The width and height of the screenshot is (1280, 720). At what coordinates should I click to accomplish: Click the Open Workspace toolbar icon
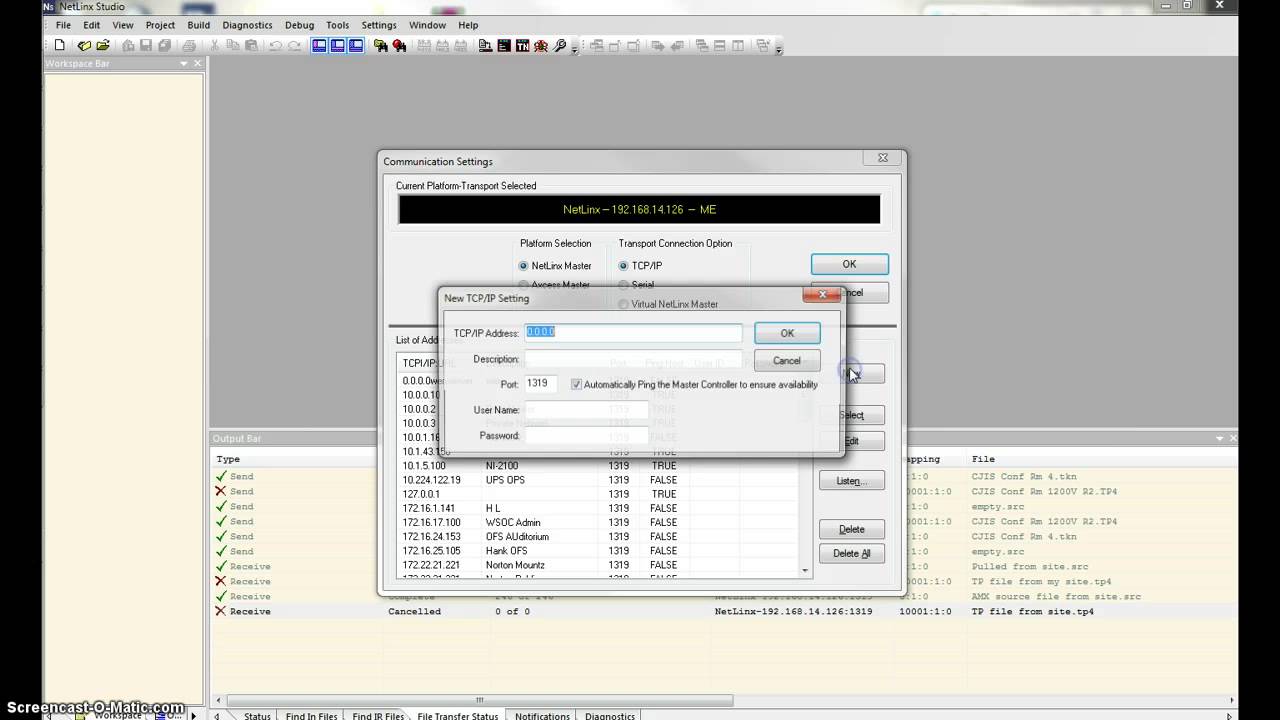point(84,45)
